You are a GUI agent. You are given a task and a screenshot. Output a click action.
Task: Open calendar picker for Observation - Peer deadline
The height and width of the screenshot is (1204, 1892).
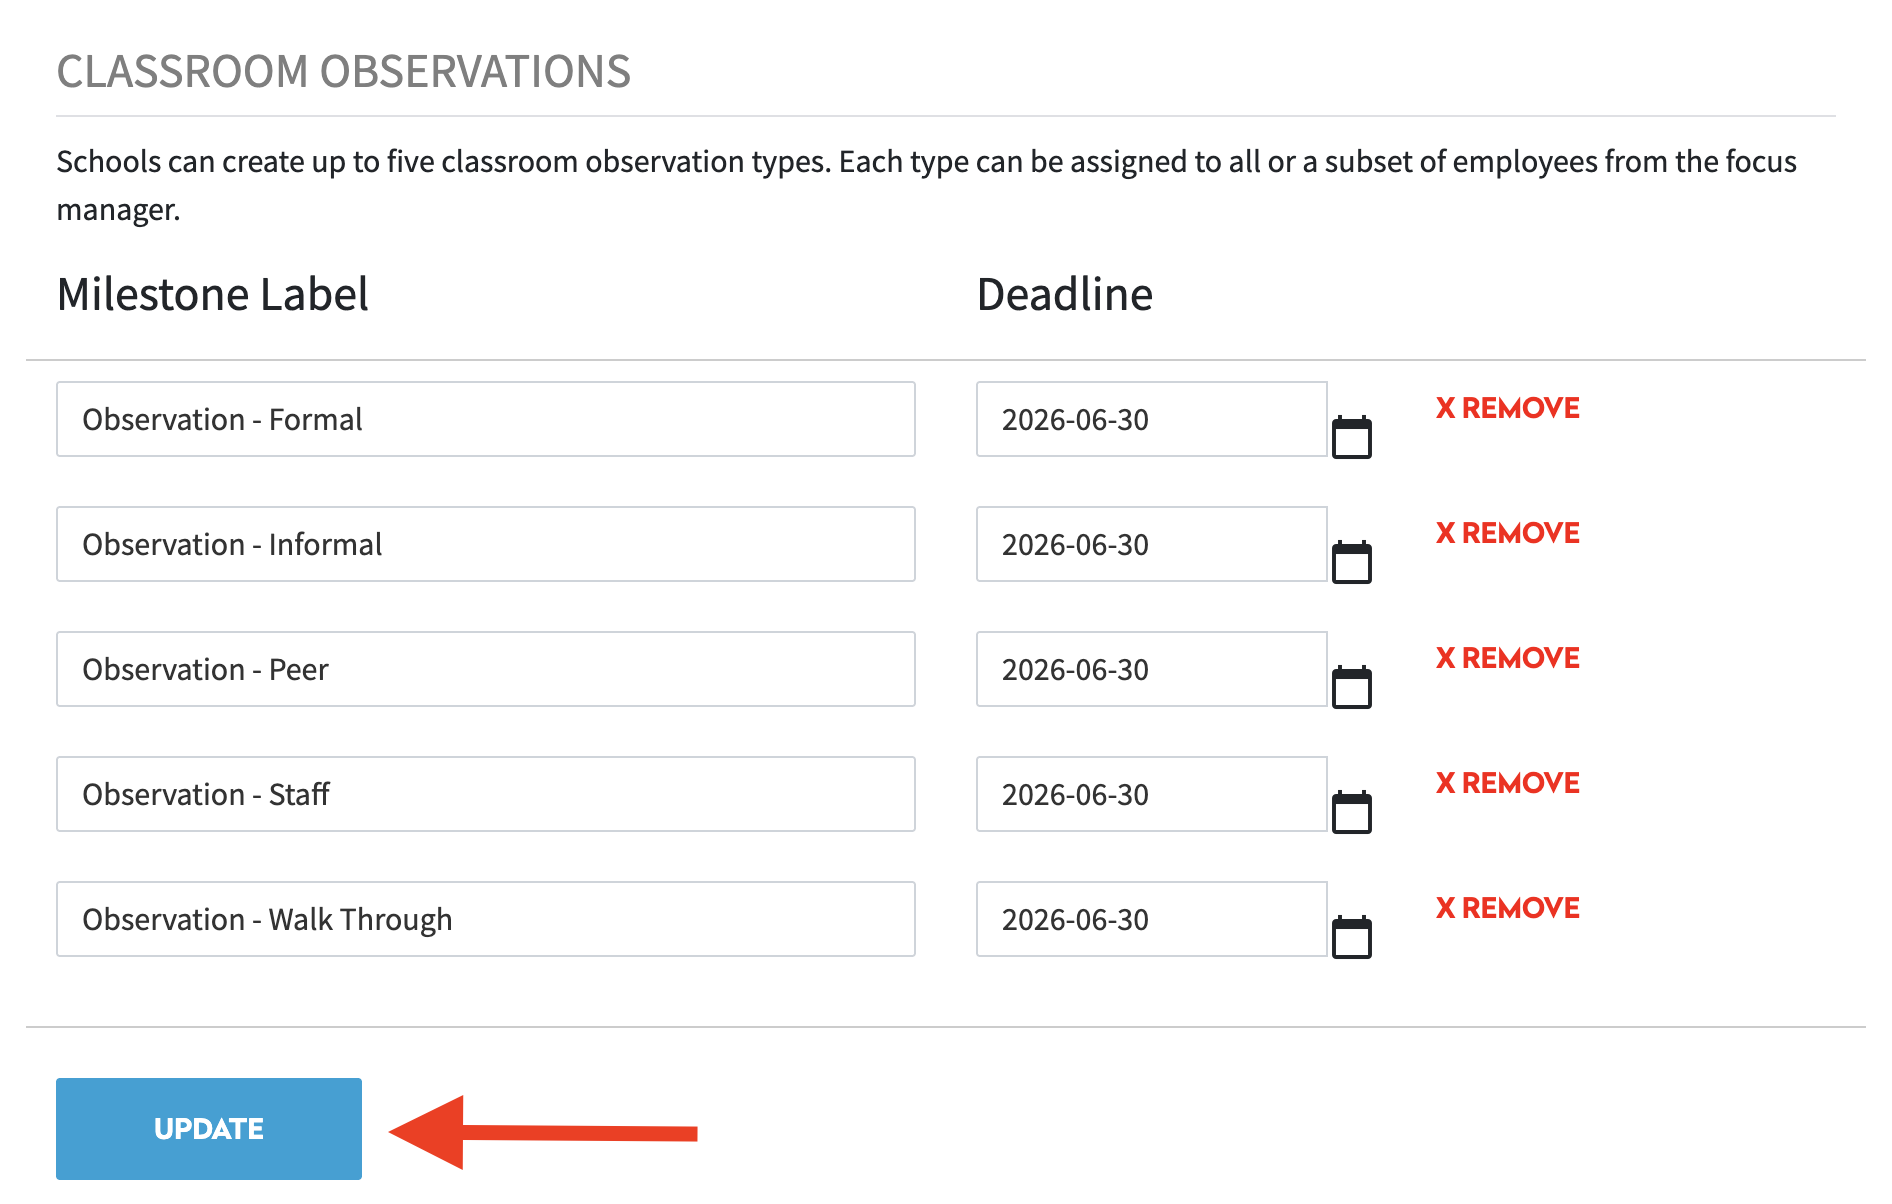[x=1351, y=688]
